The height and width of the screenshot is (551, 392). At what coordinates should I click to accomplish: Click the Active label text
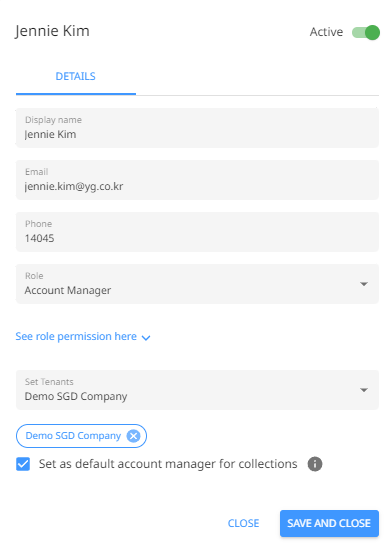coord(326,32)
